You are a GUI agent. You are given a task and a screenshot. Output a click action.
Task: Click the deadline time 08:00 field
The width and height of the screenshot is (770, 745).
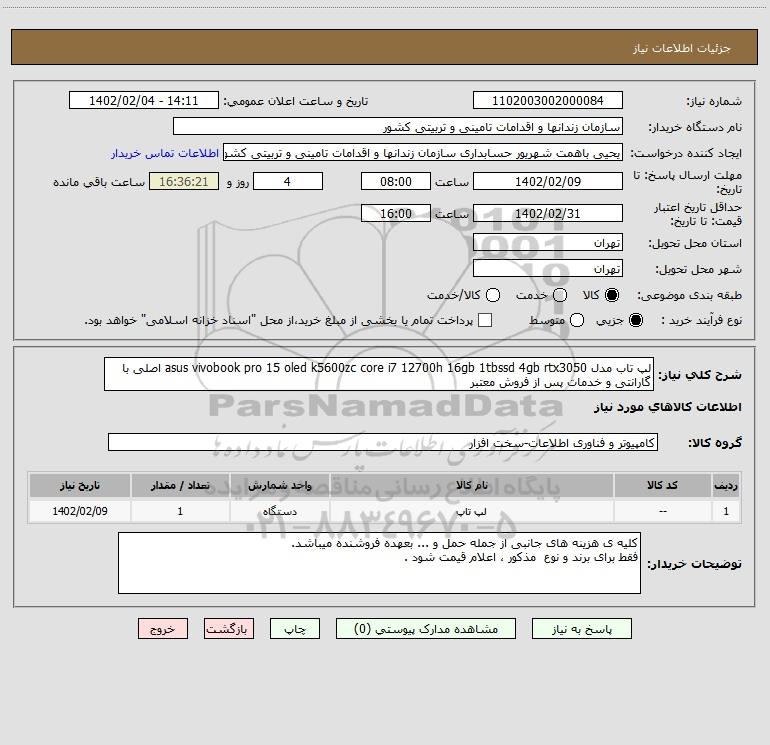point(396,181)
